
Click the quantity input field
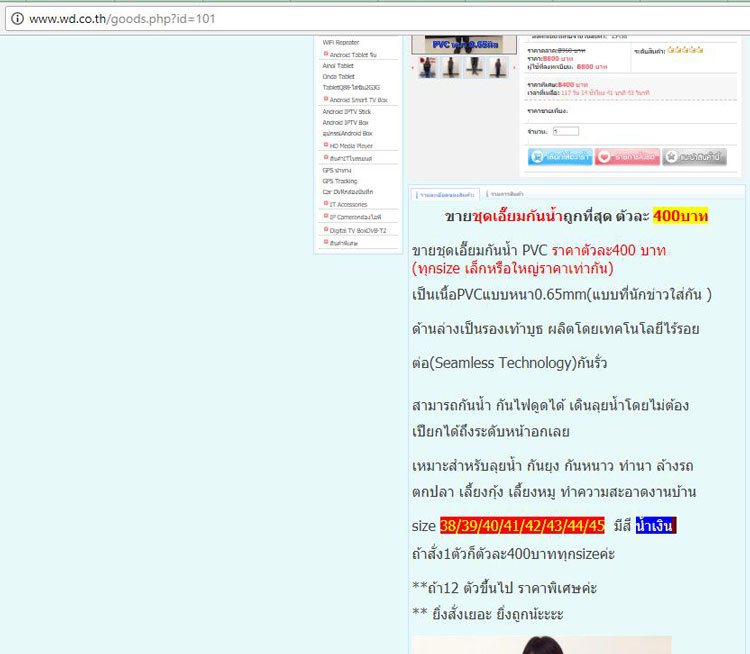(x=565, y=131)
